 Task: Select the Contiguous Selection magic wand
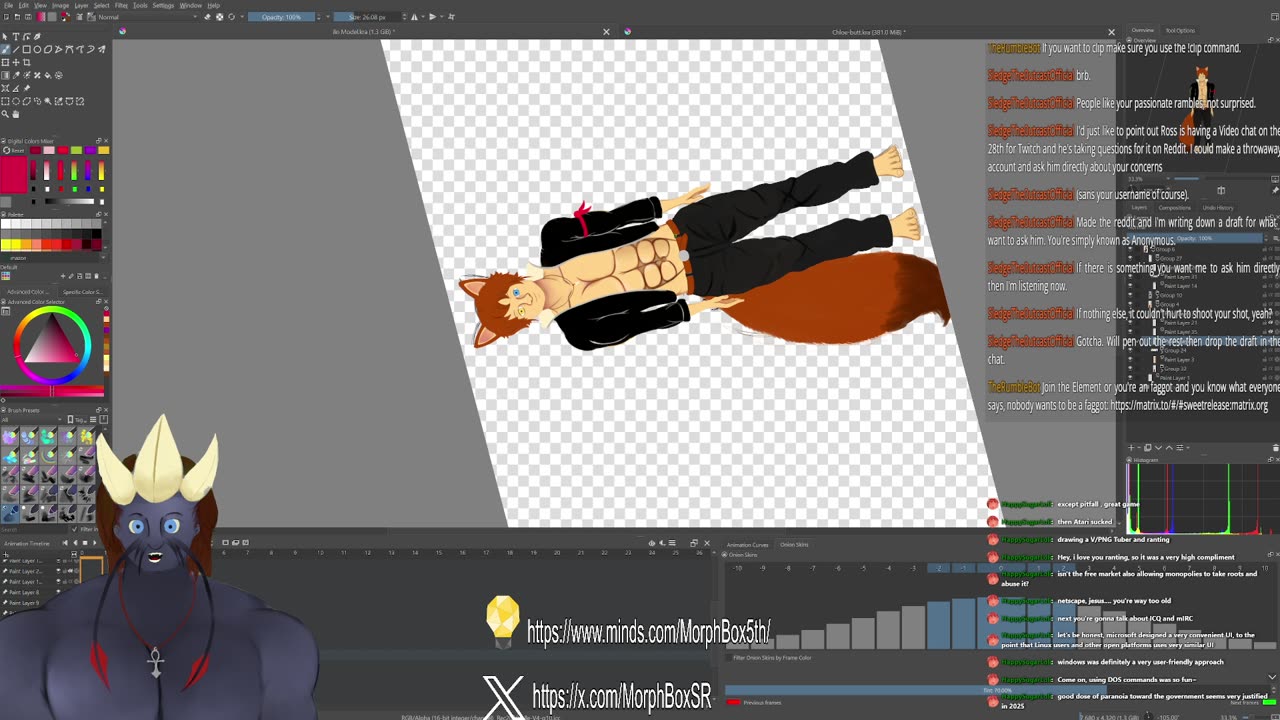[48, 101]
